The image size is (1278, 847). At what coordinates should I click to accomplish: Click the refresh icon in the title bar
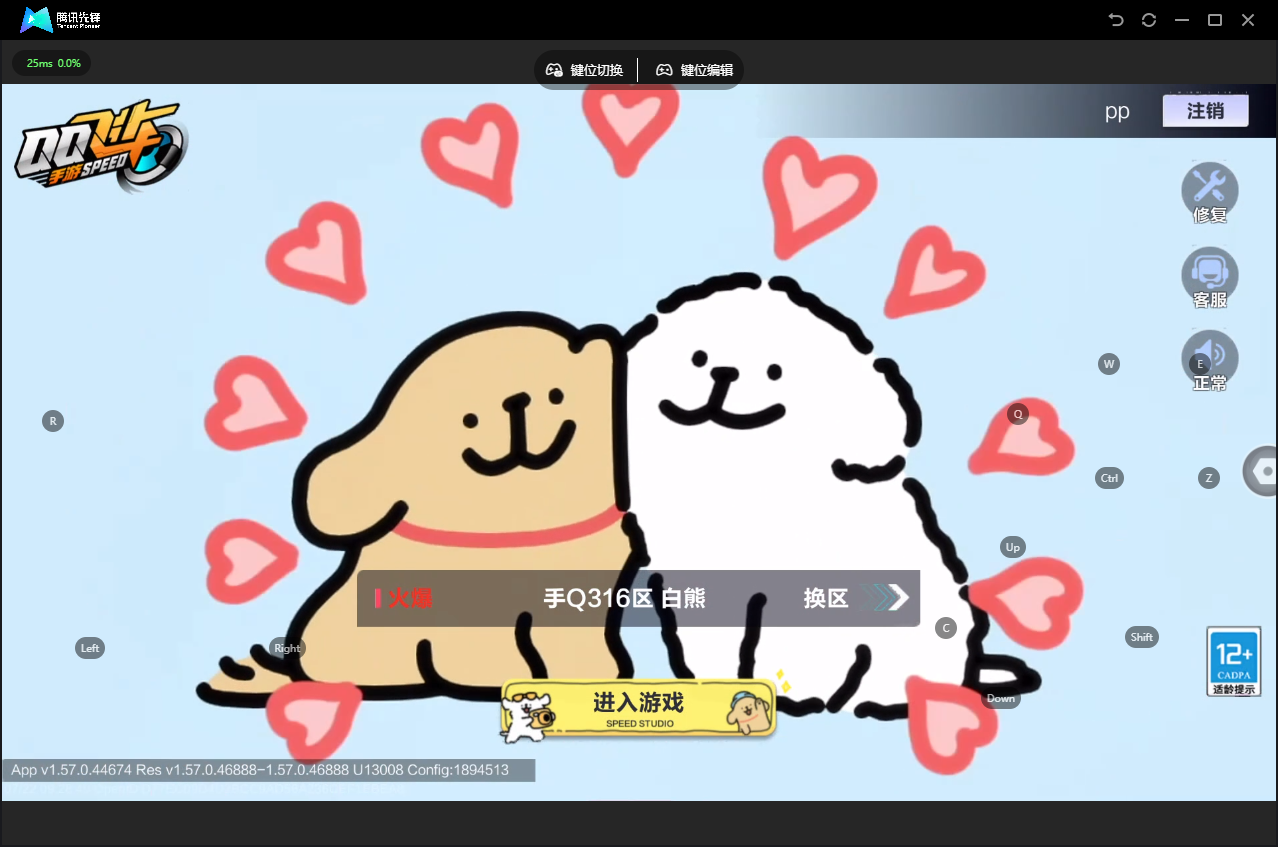point(1149,20)
